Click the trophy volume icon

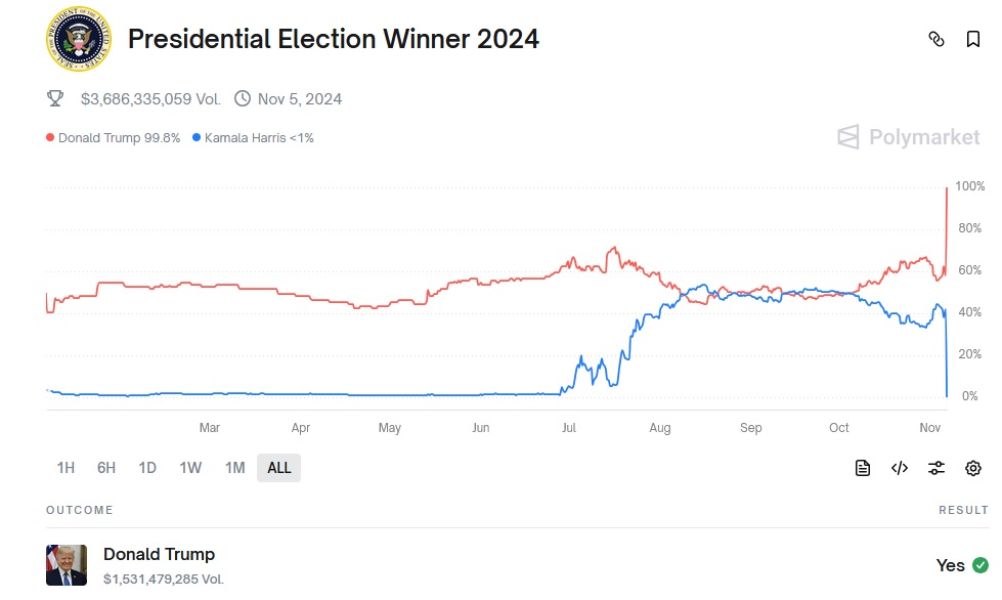[x=56, y=98]
